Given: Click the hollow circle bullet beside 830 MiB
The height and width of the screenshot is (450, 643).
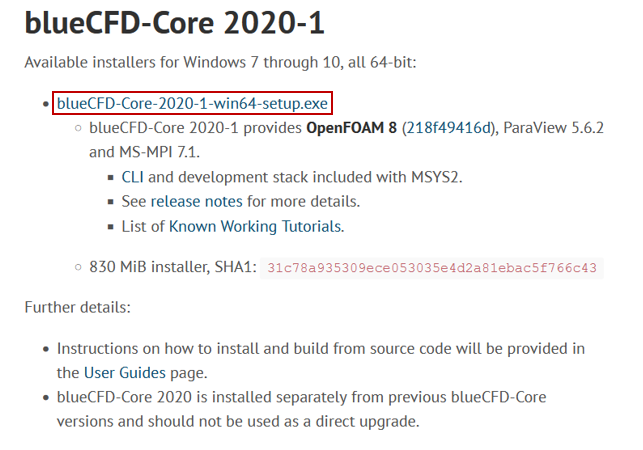Looking at the screenshot, I should pos(78,267).
